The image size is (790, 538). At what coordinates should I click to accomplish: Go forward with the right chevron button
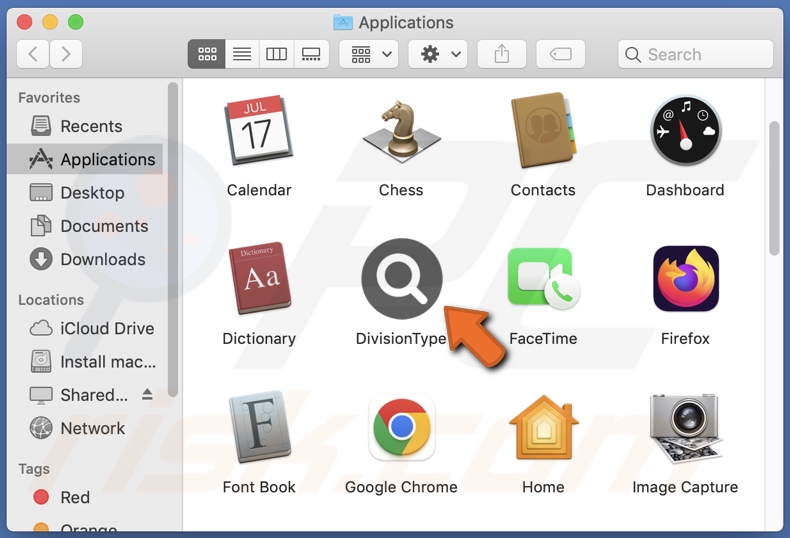click(65, 54)
